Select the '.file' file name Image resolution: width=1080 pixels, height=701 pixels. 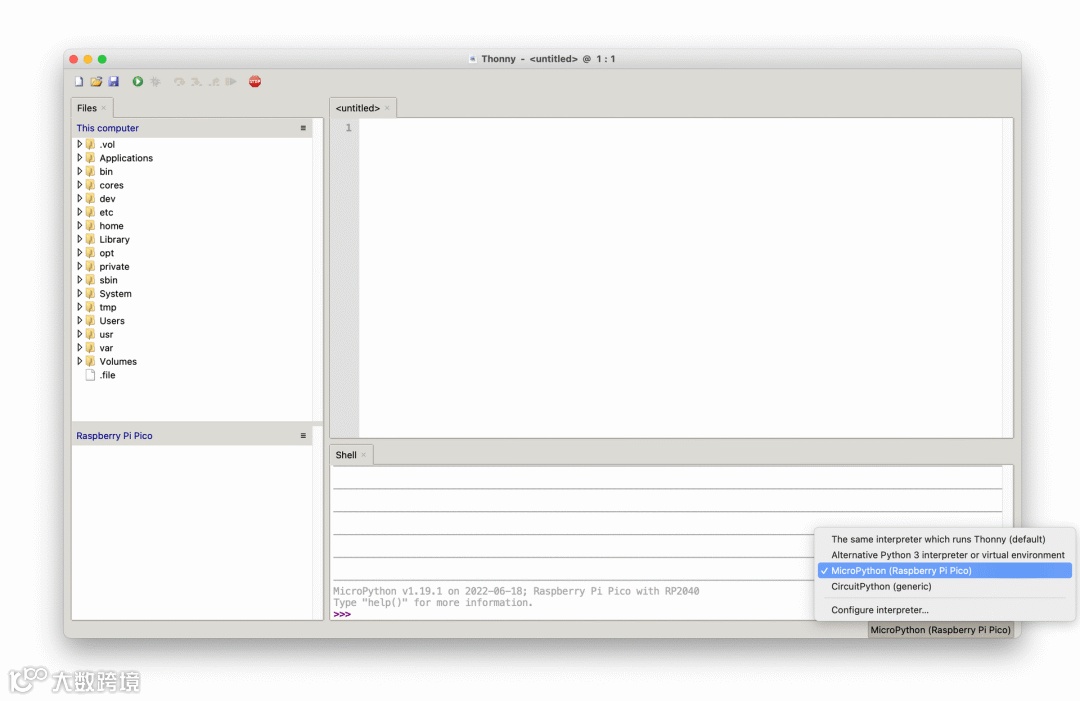click(107, 375)
